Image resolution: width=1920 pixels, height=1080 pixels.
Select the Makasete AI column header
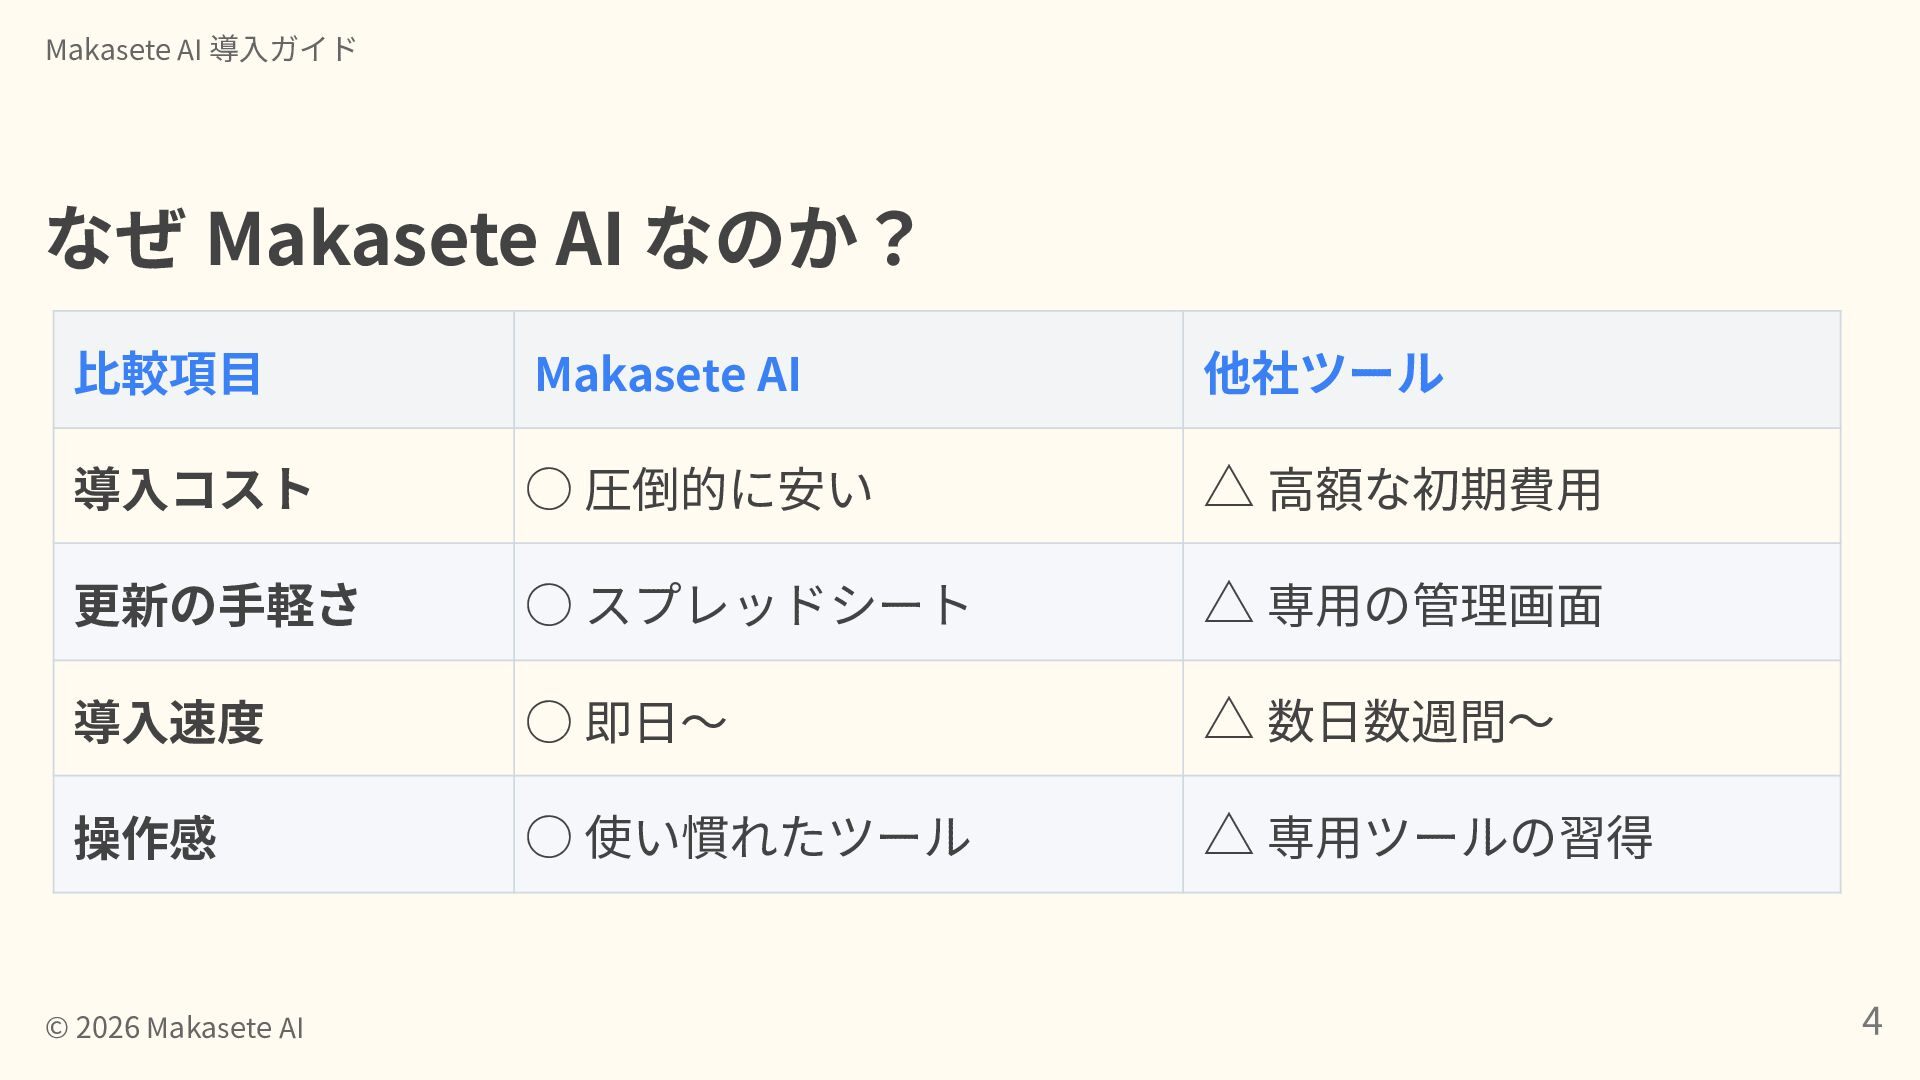click(668, 375)
